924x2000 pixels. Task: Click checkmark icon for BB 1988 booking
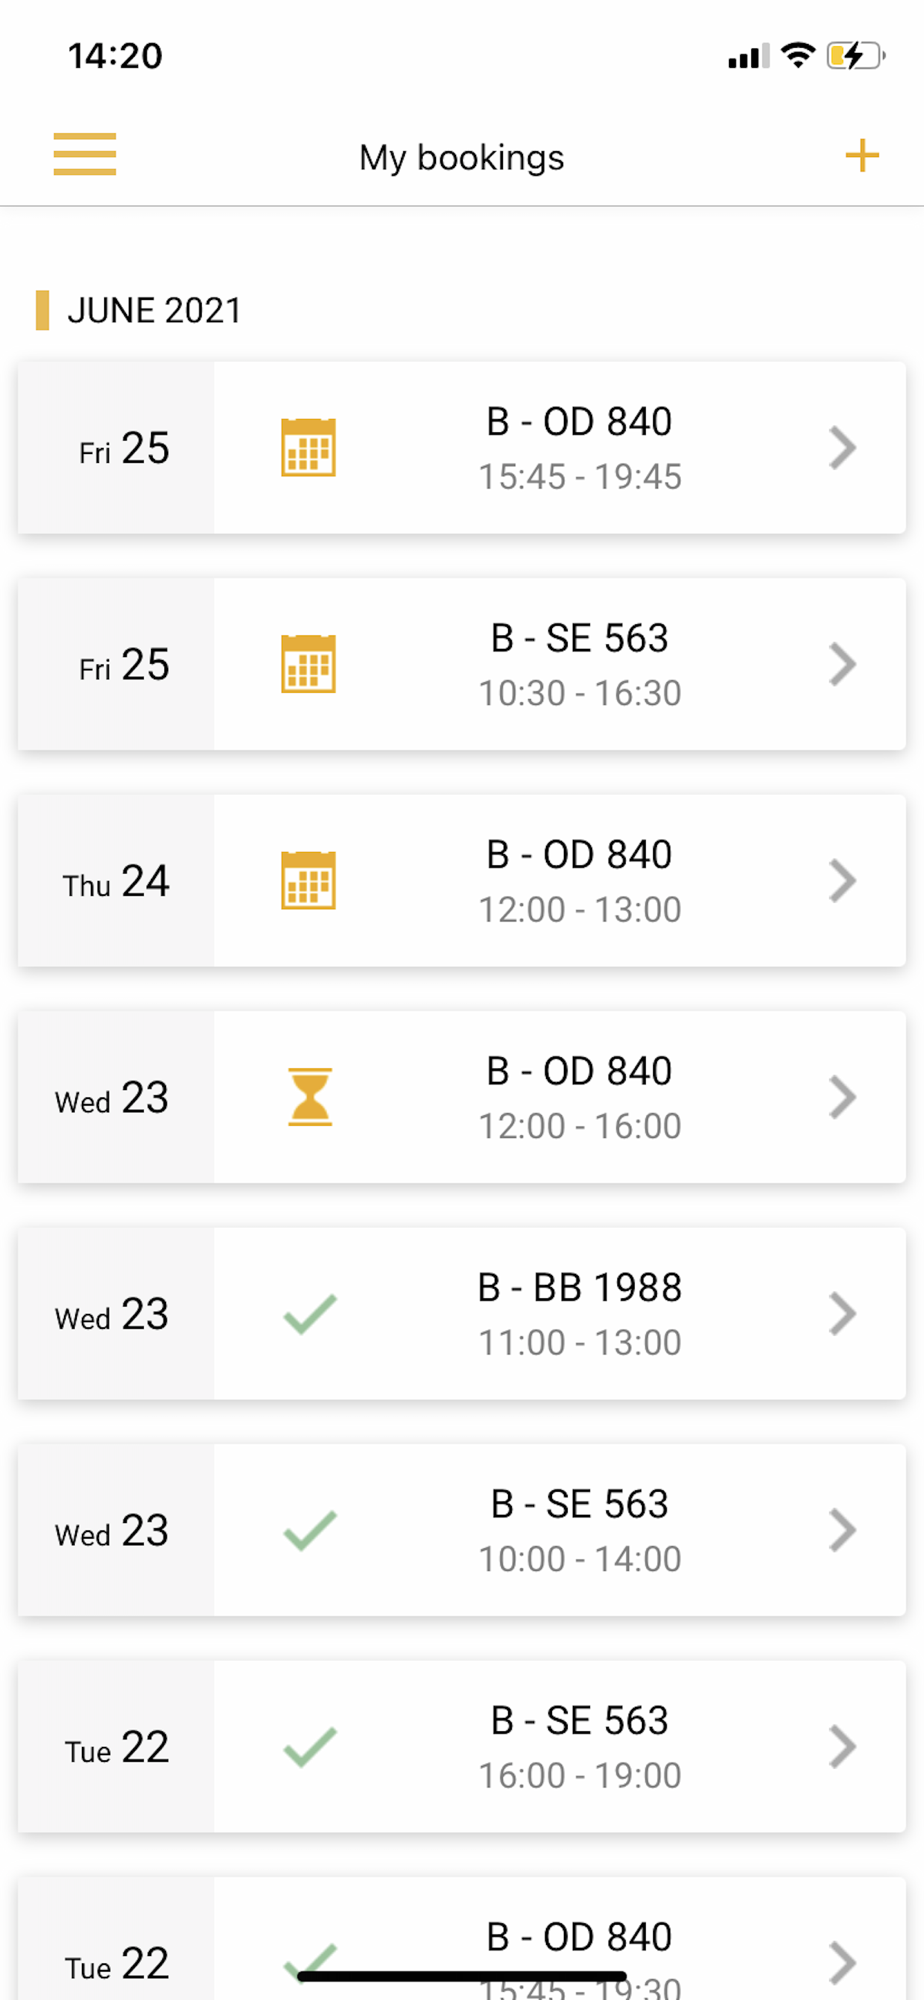point(310,1314)
